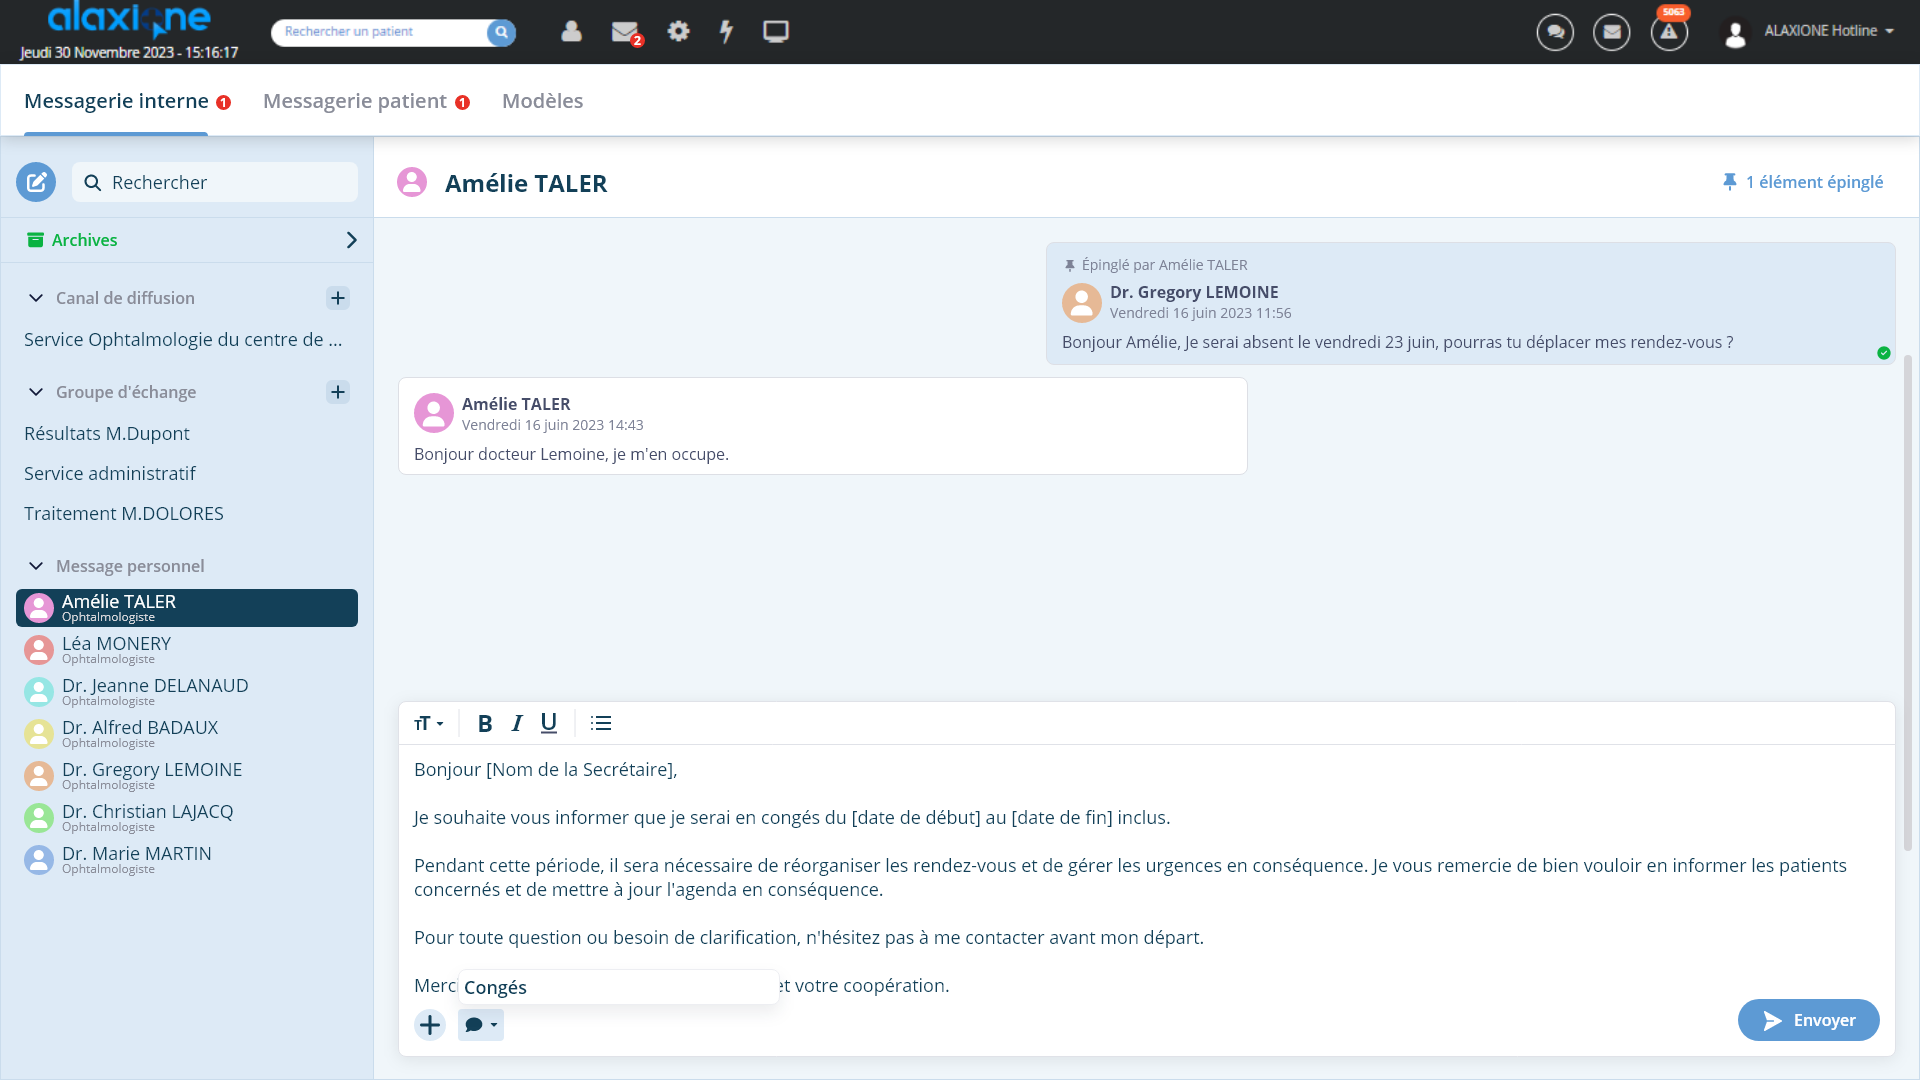Open the Modèles tab
The image size is (1920, 1080).
tap(542, 101)
